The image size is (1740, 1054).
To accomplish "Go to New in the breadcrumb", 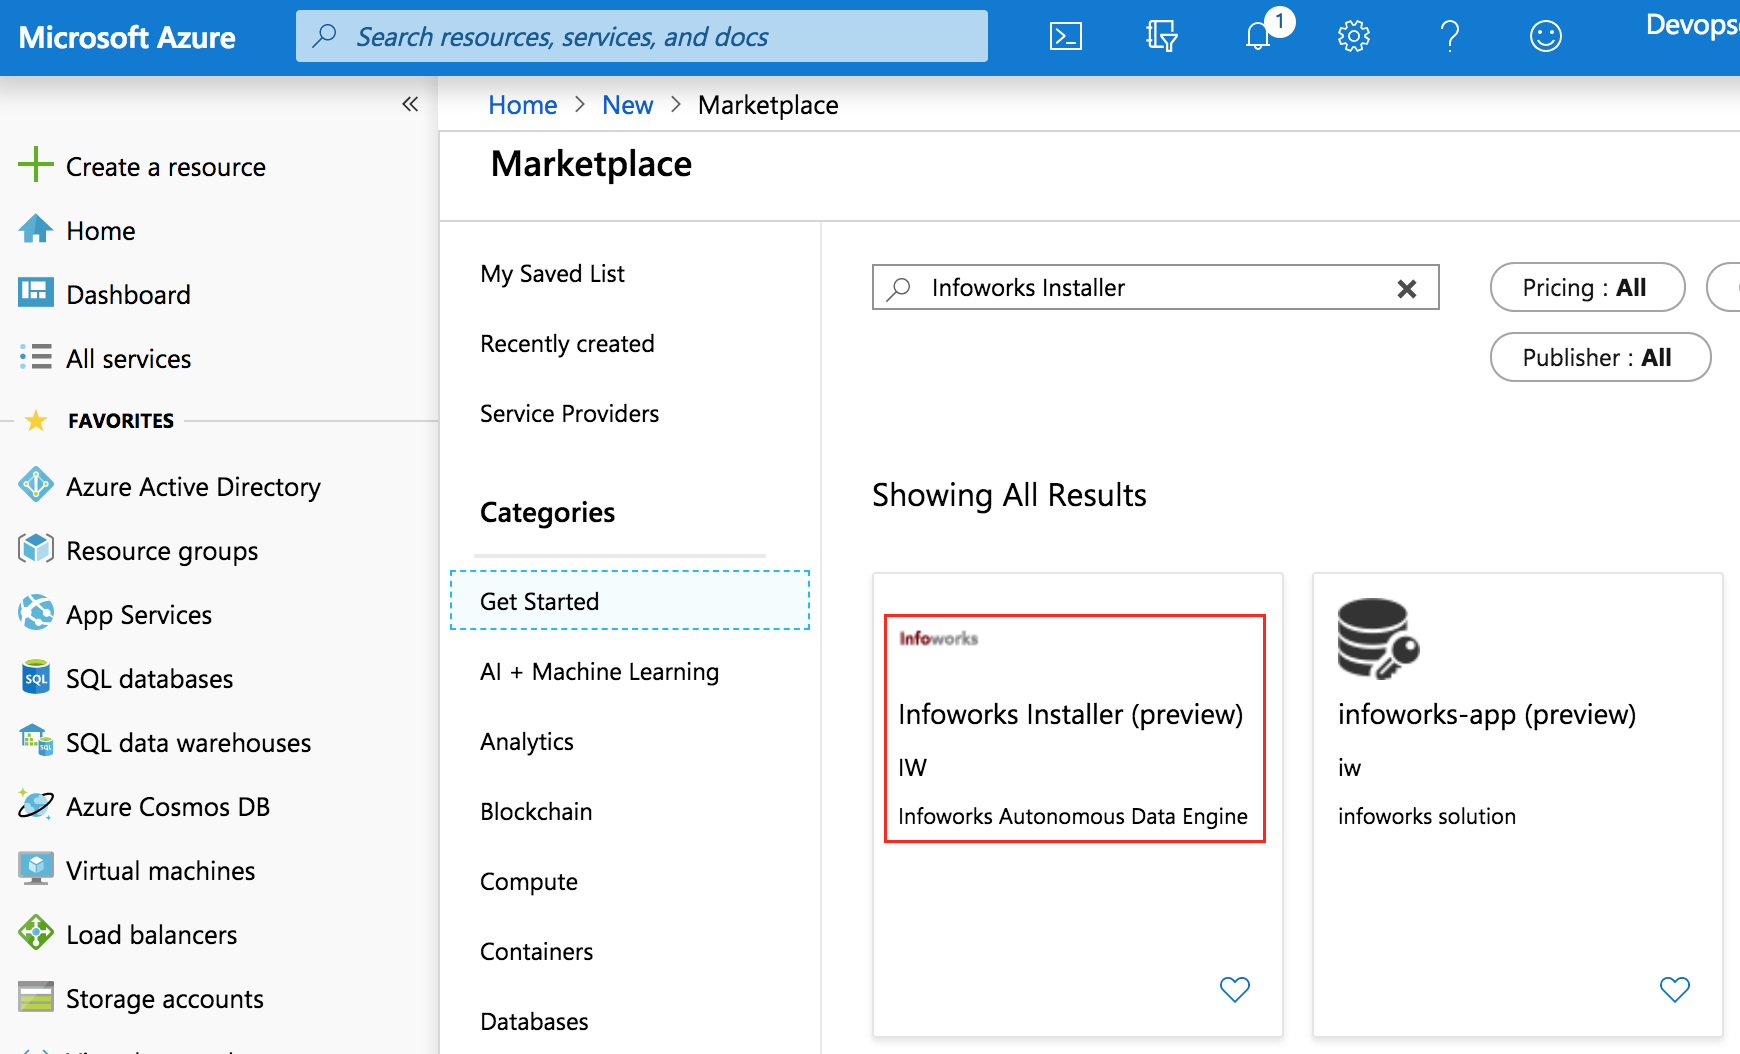I will [627, 105].
